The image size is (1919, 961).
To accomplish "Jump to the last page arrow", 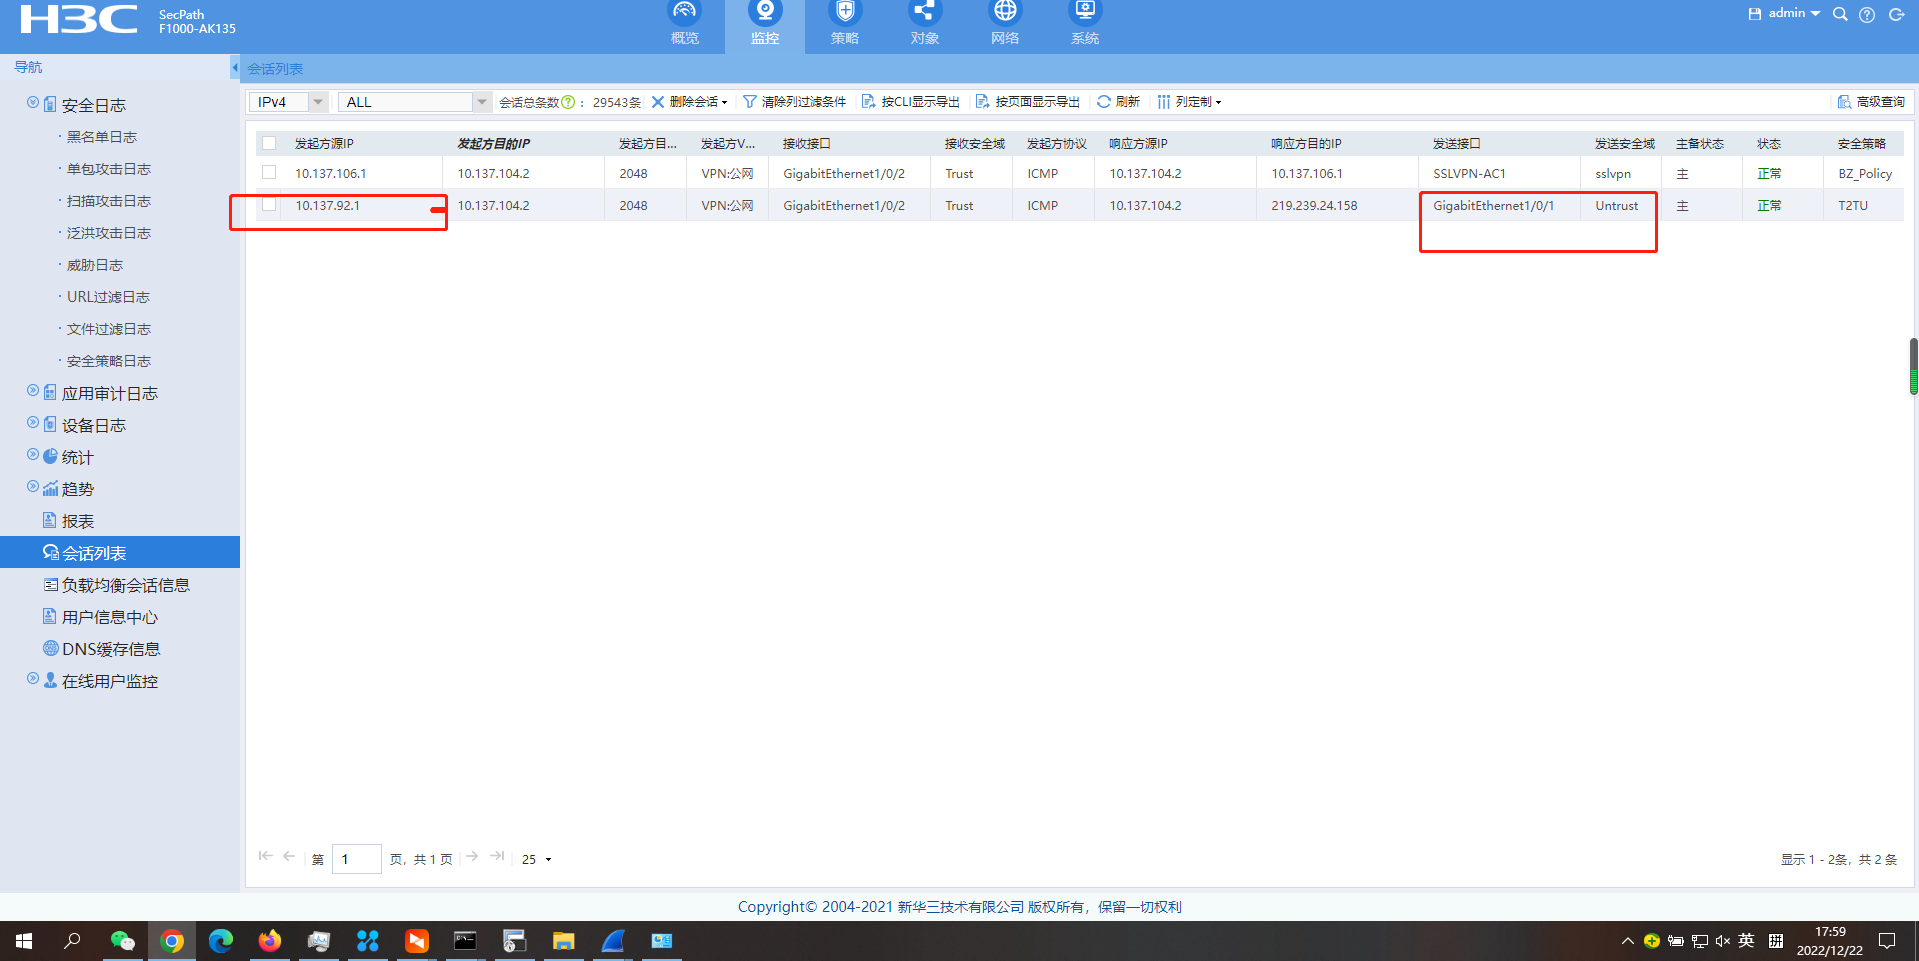I will (497, 856).
